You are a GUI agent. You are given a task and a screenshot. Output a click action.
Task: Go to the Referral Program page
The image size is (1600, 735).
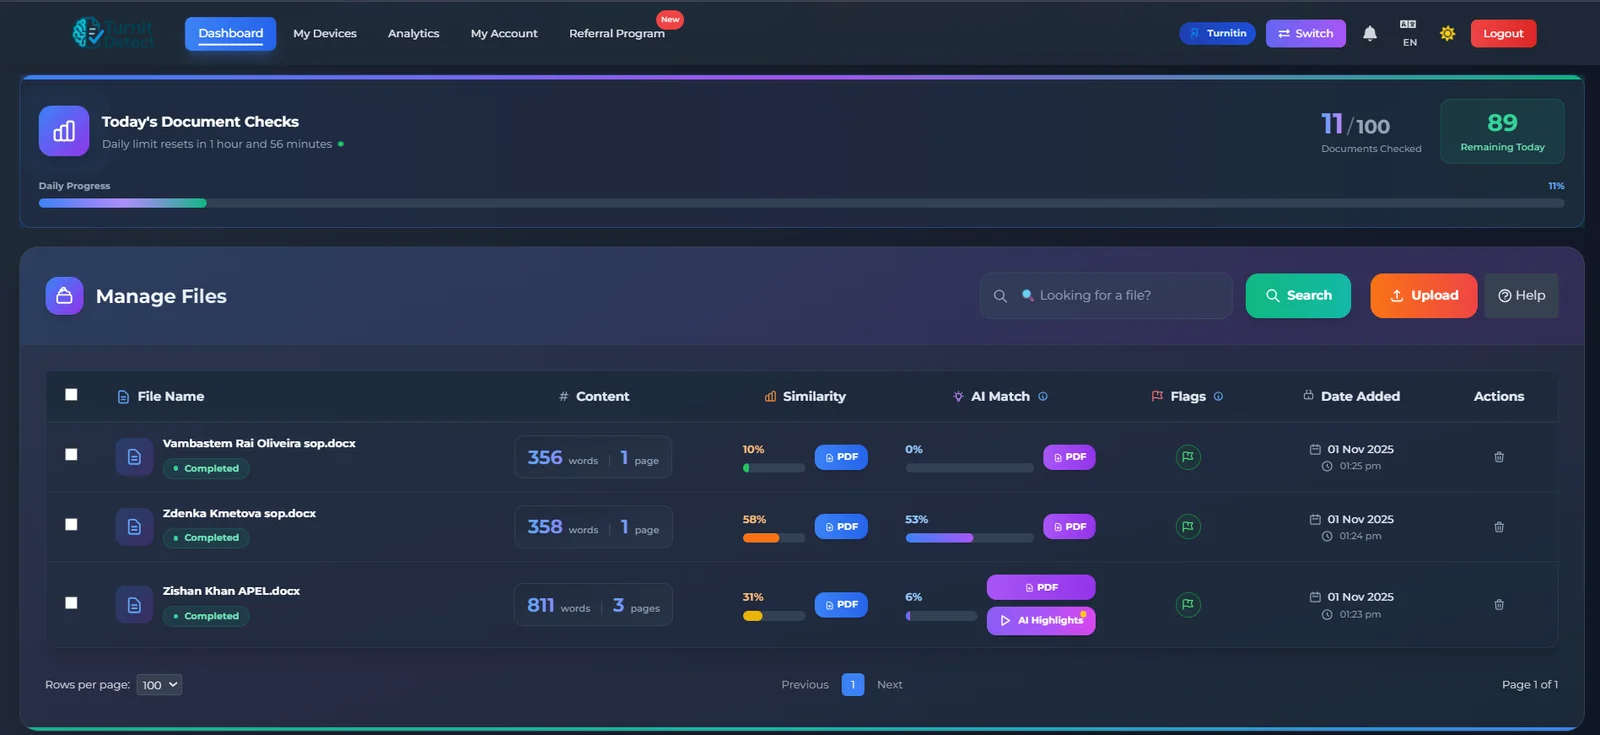[x=616, y=34]
